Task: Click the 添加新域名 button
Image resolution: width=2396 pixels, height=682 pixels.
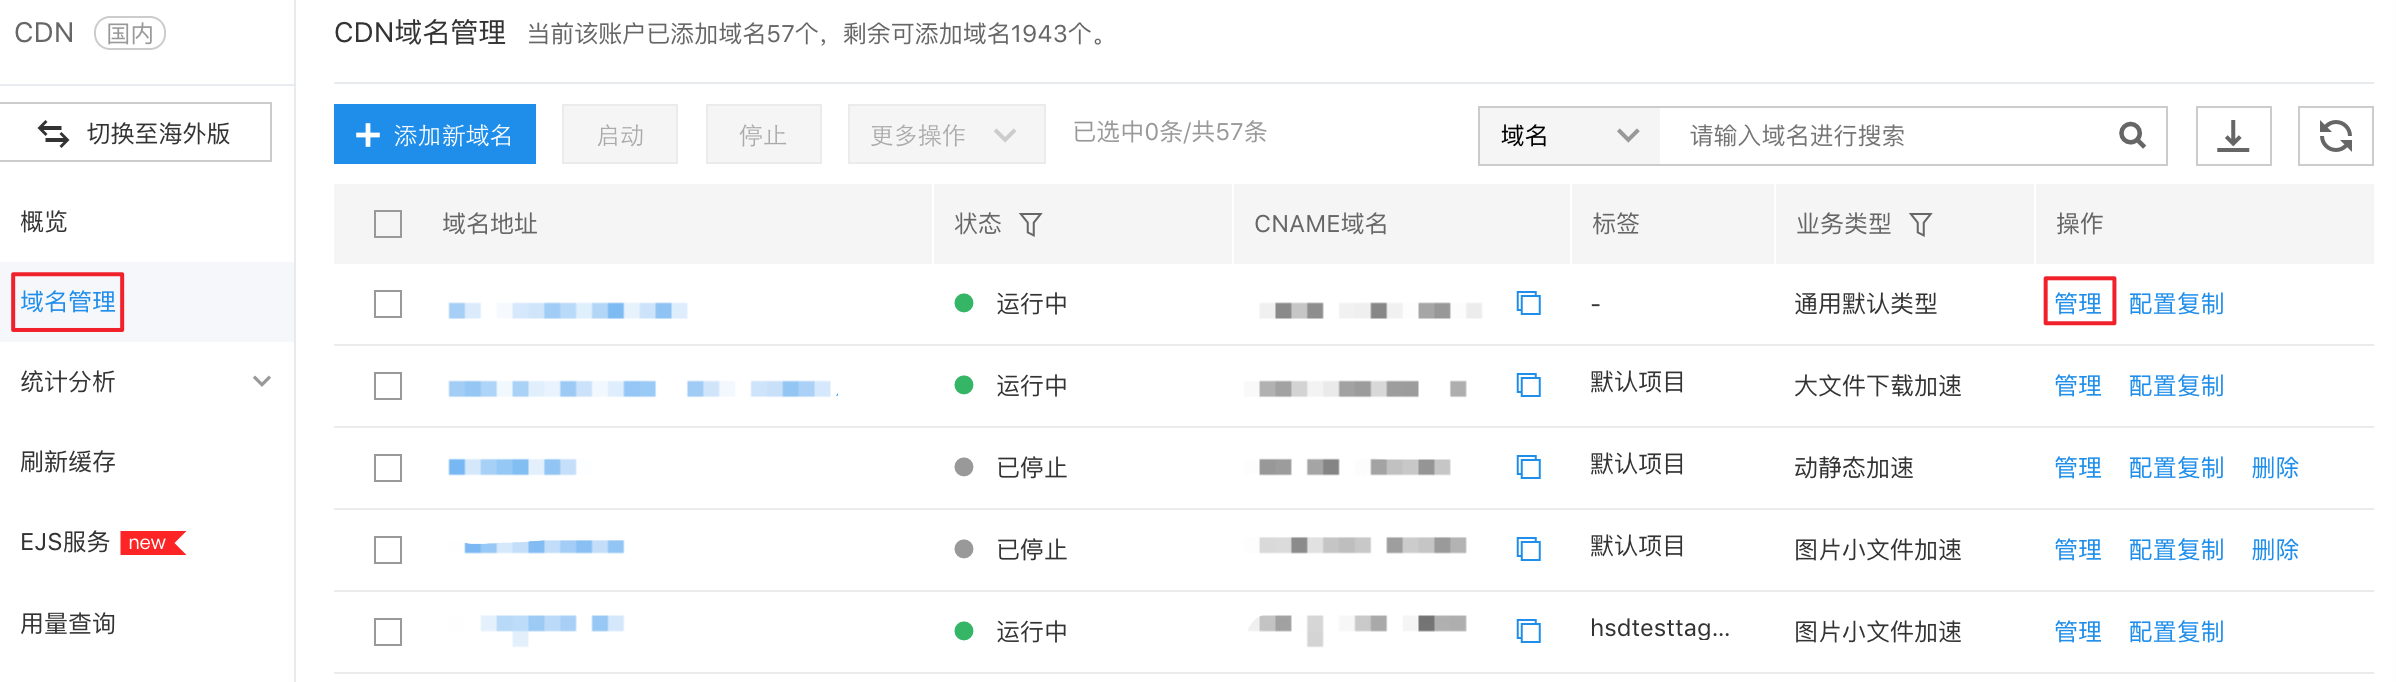Action: point(435,134)
